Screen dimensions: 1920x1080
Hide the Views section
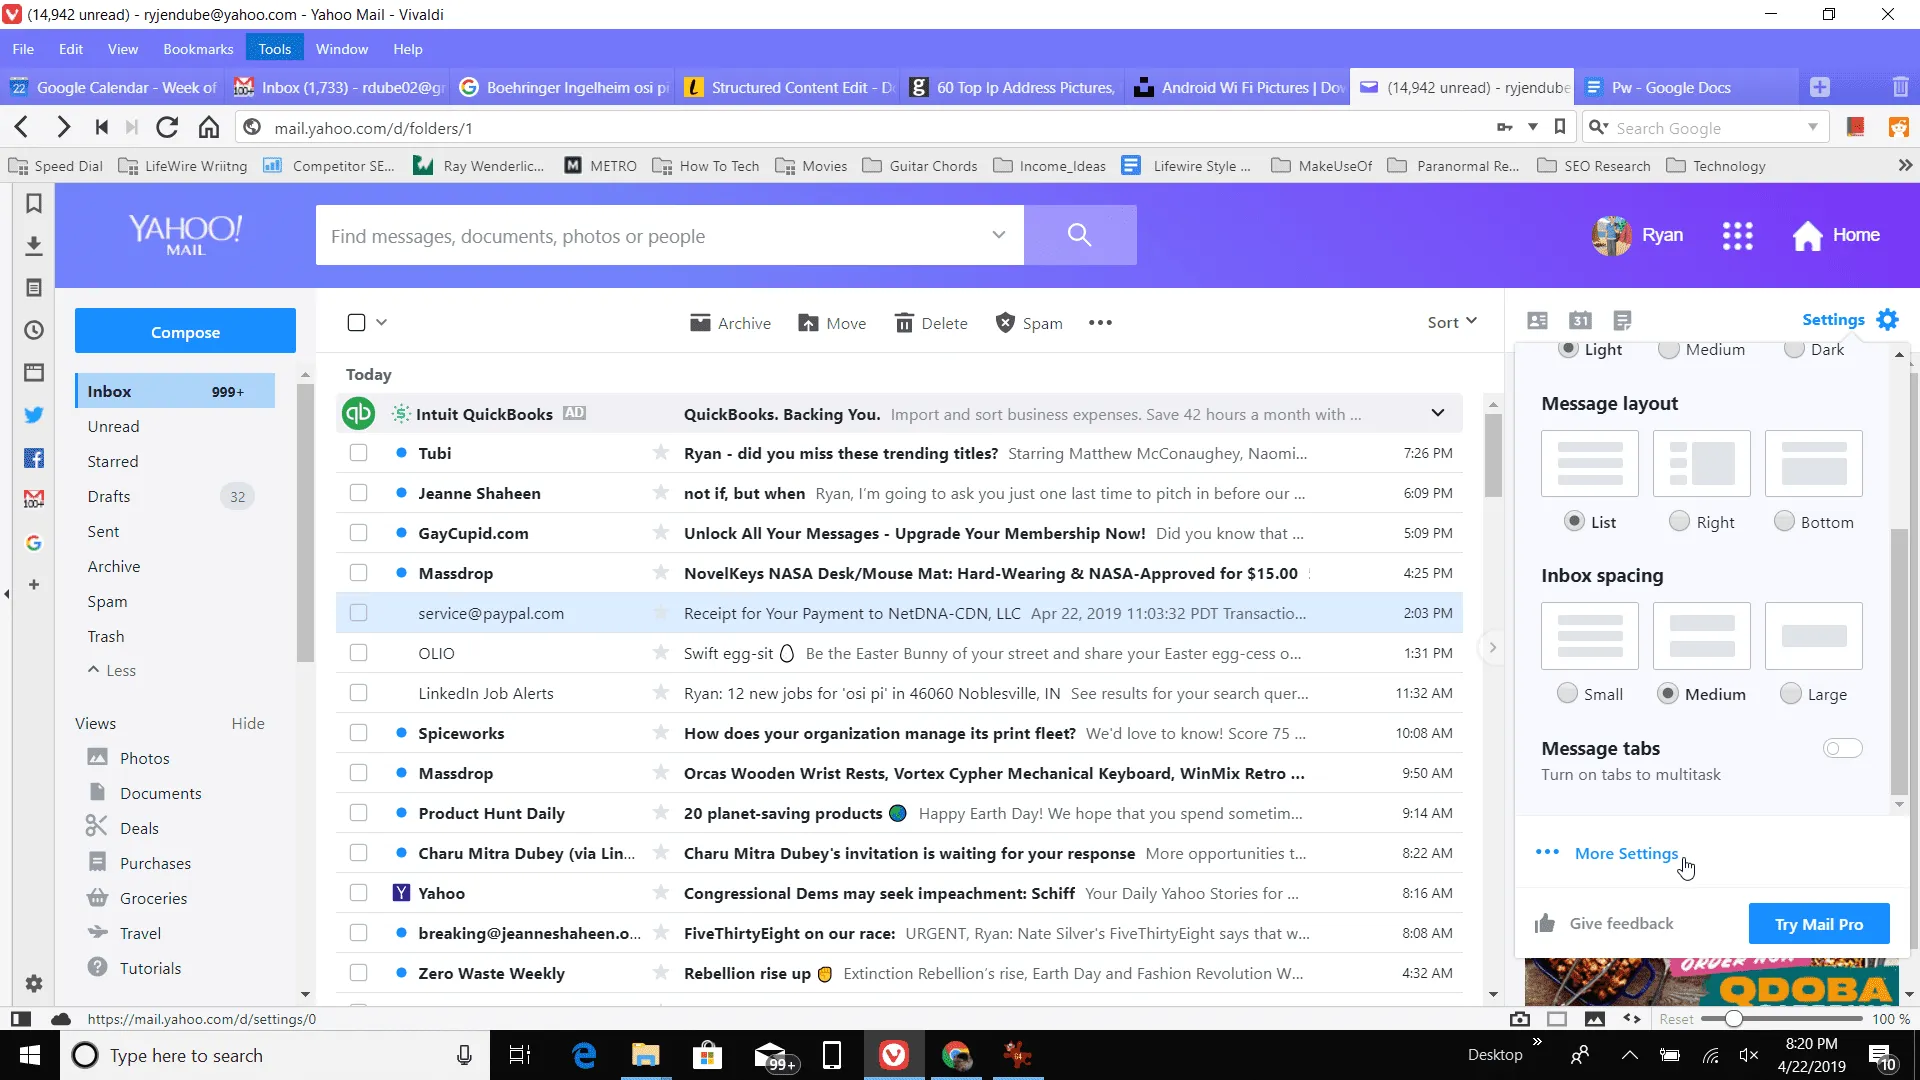coord(248,723)
